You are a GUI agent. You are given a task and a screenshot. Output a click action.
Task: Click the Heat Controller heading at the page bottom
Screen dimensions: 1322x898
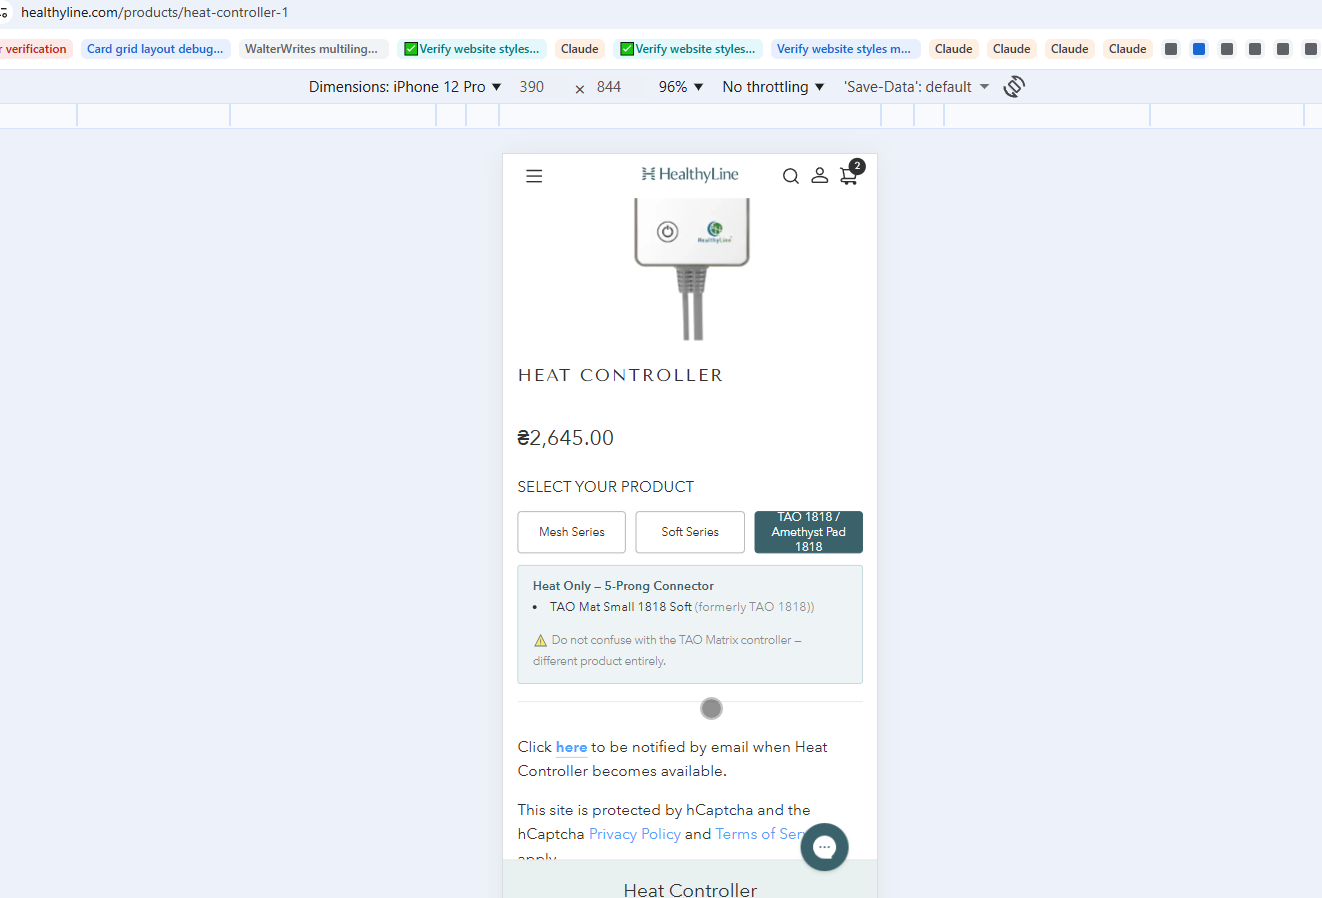click(x=690, y=889)
